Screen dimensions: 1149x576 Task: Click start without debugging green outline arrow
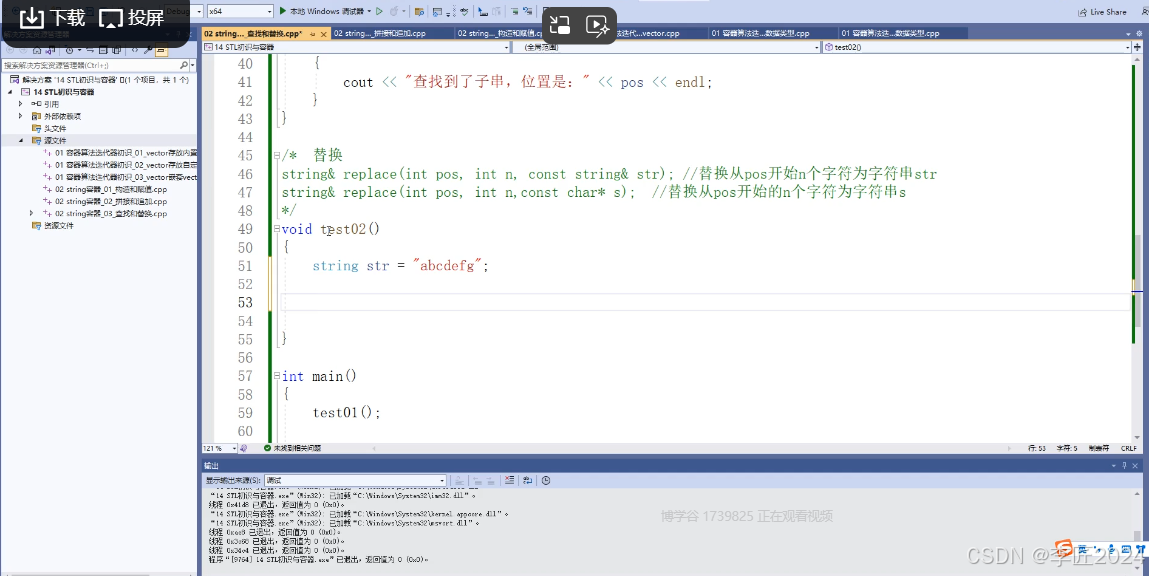(x=380, y=11)
